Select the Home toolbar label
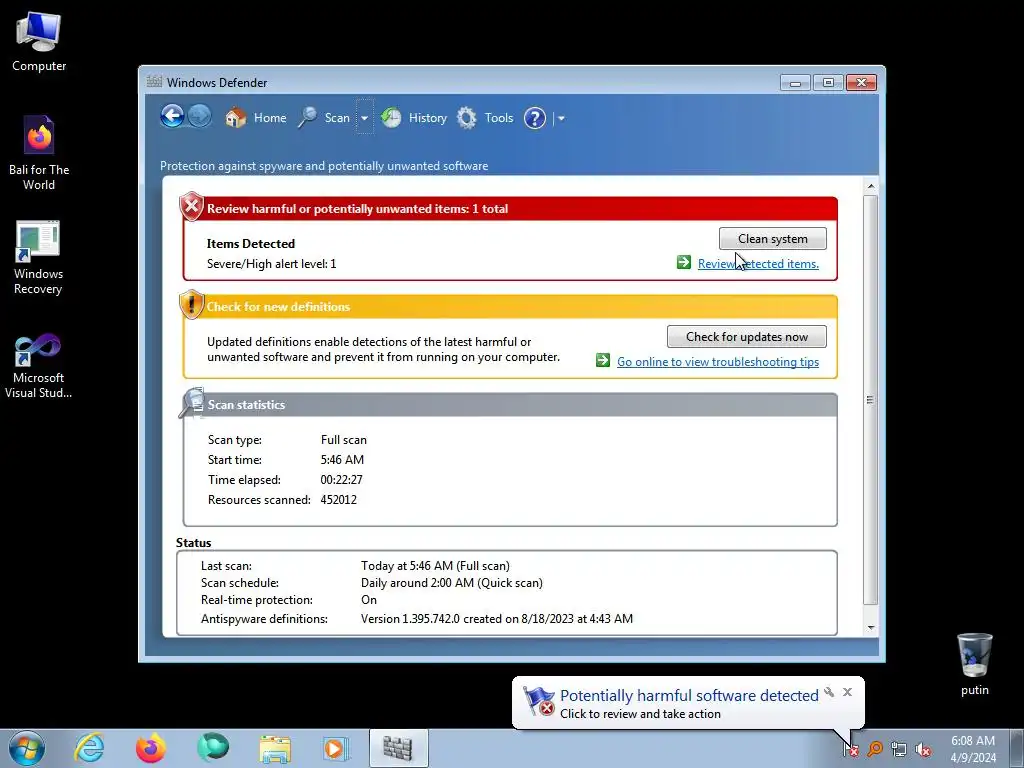The height and width of the screenshot is (768, 1024). [270, 118]
